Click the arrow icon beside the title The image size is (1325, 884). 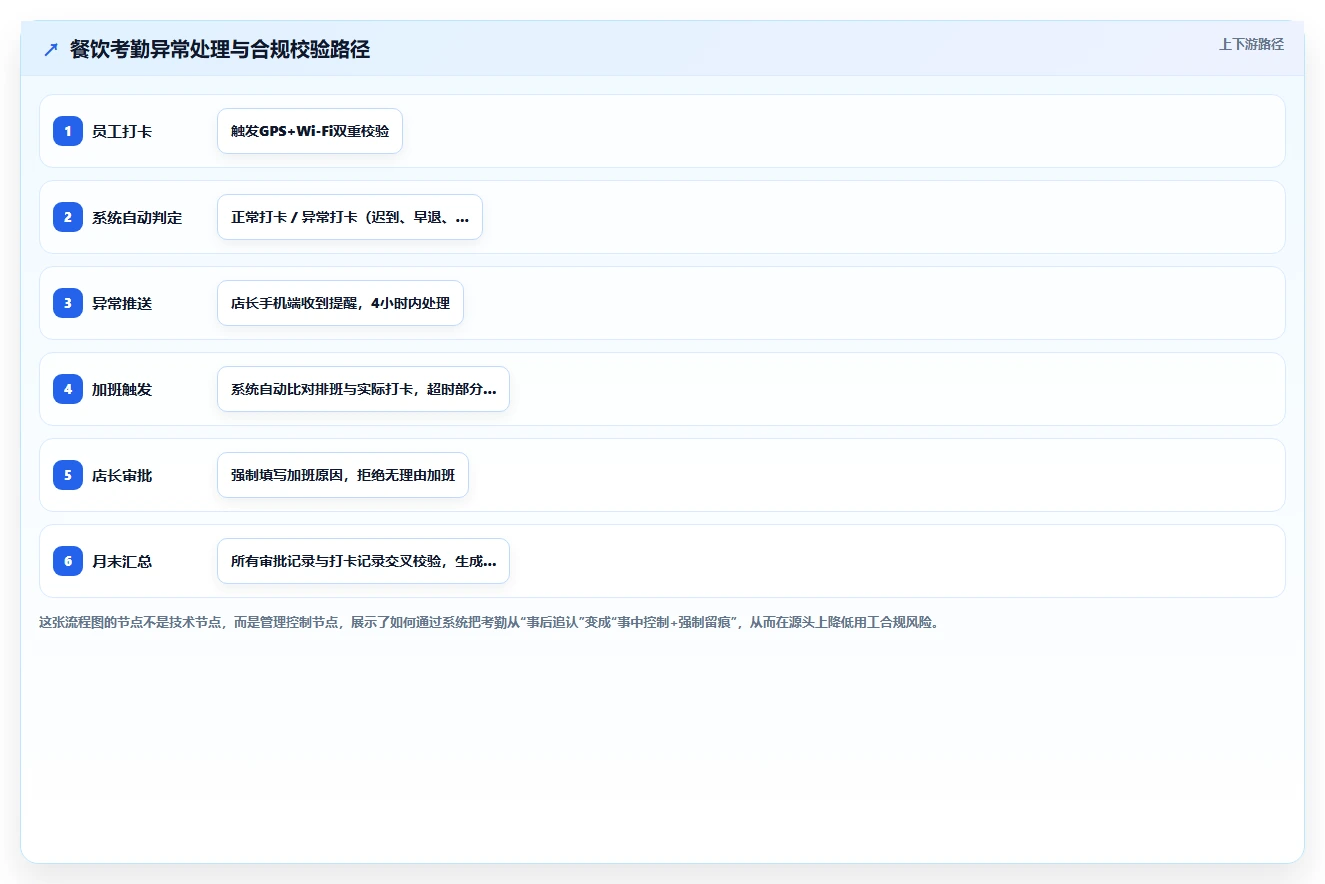coord(51,50)
